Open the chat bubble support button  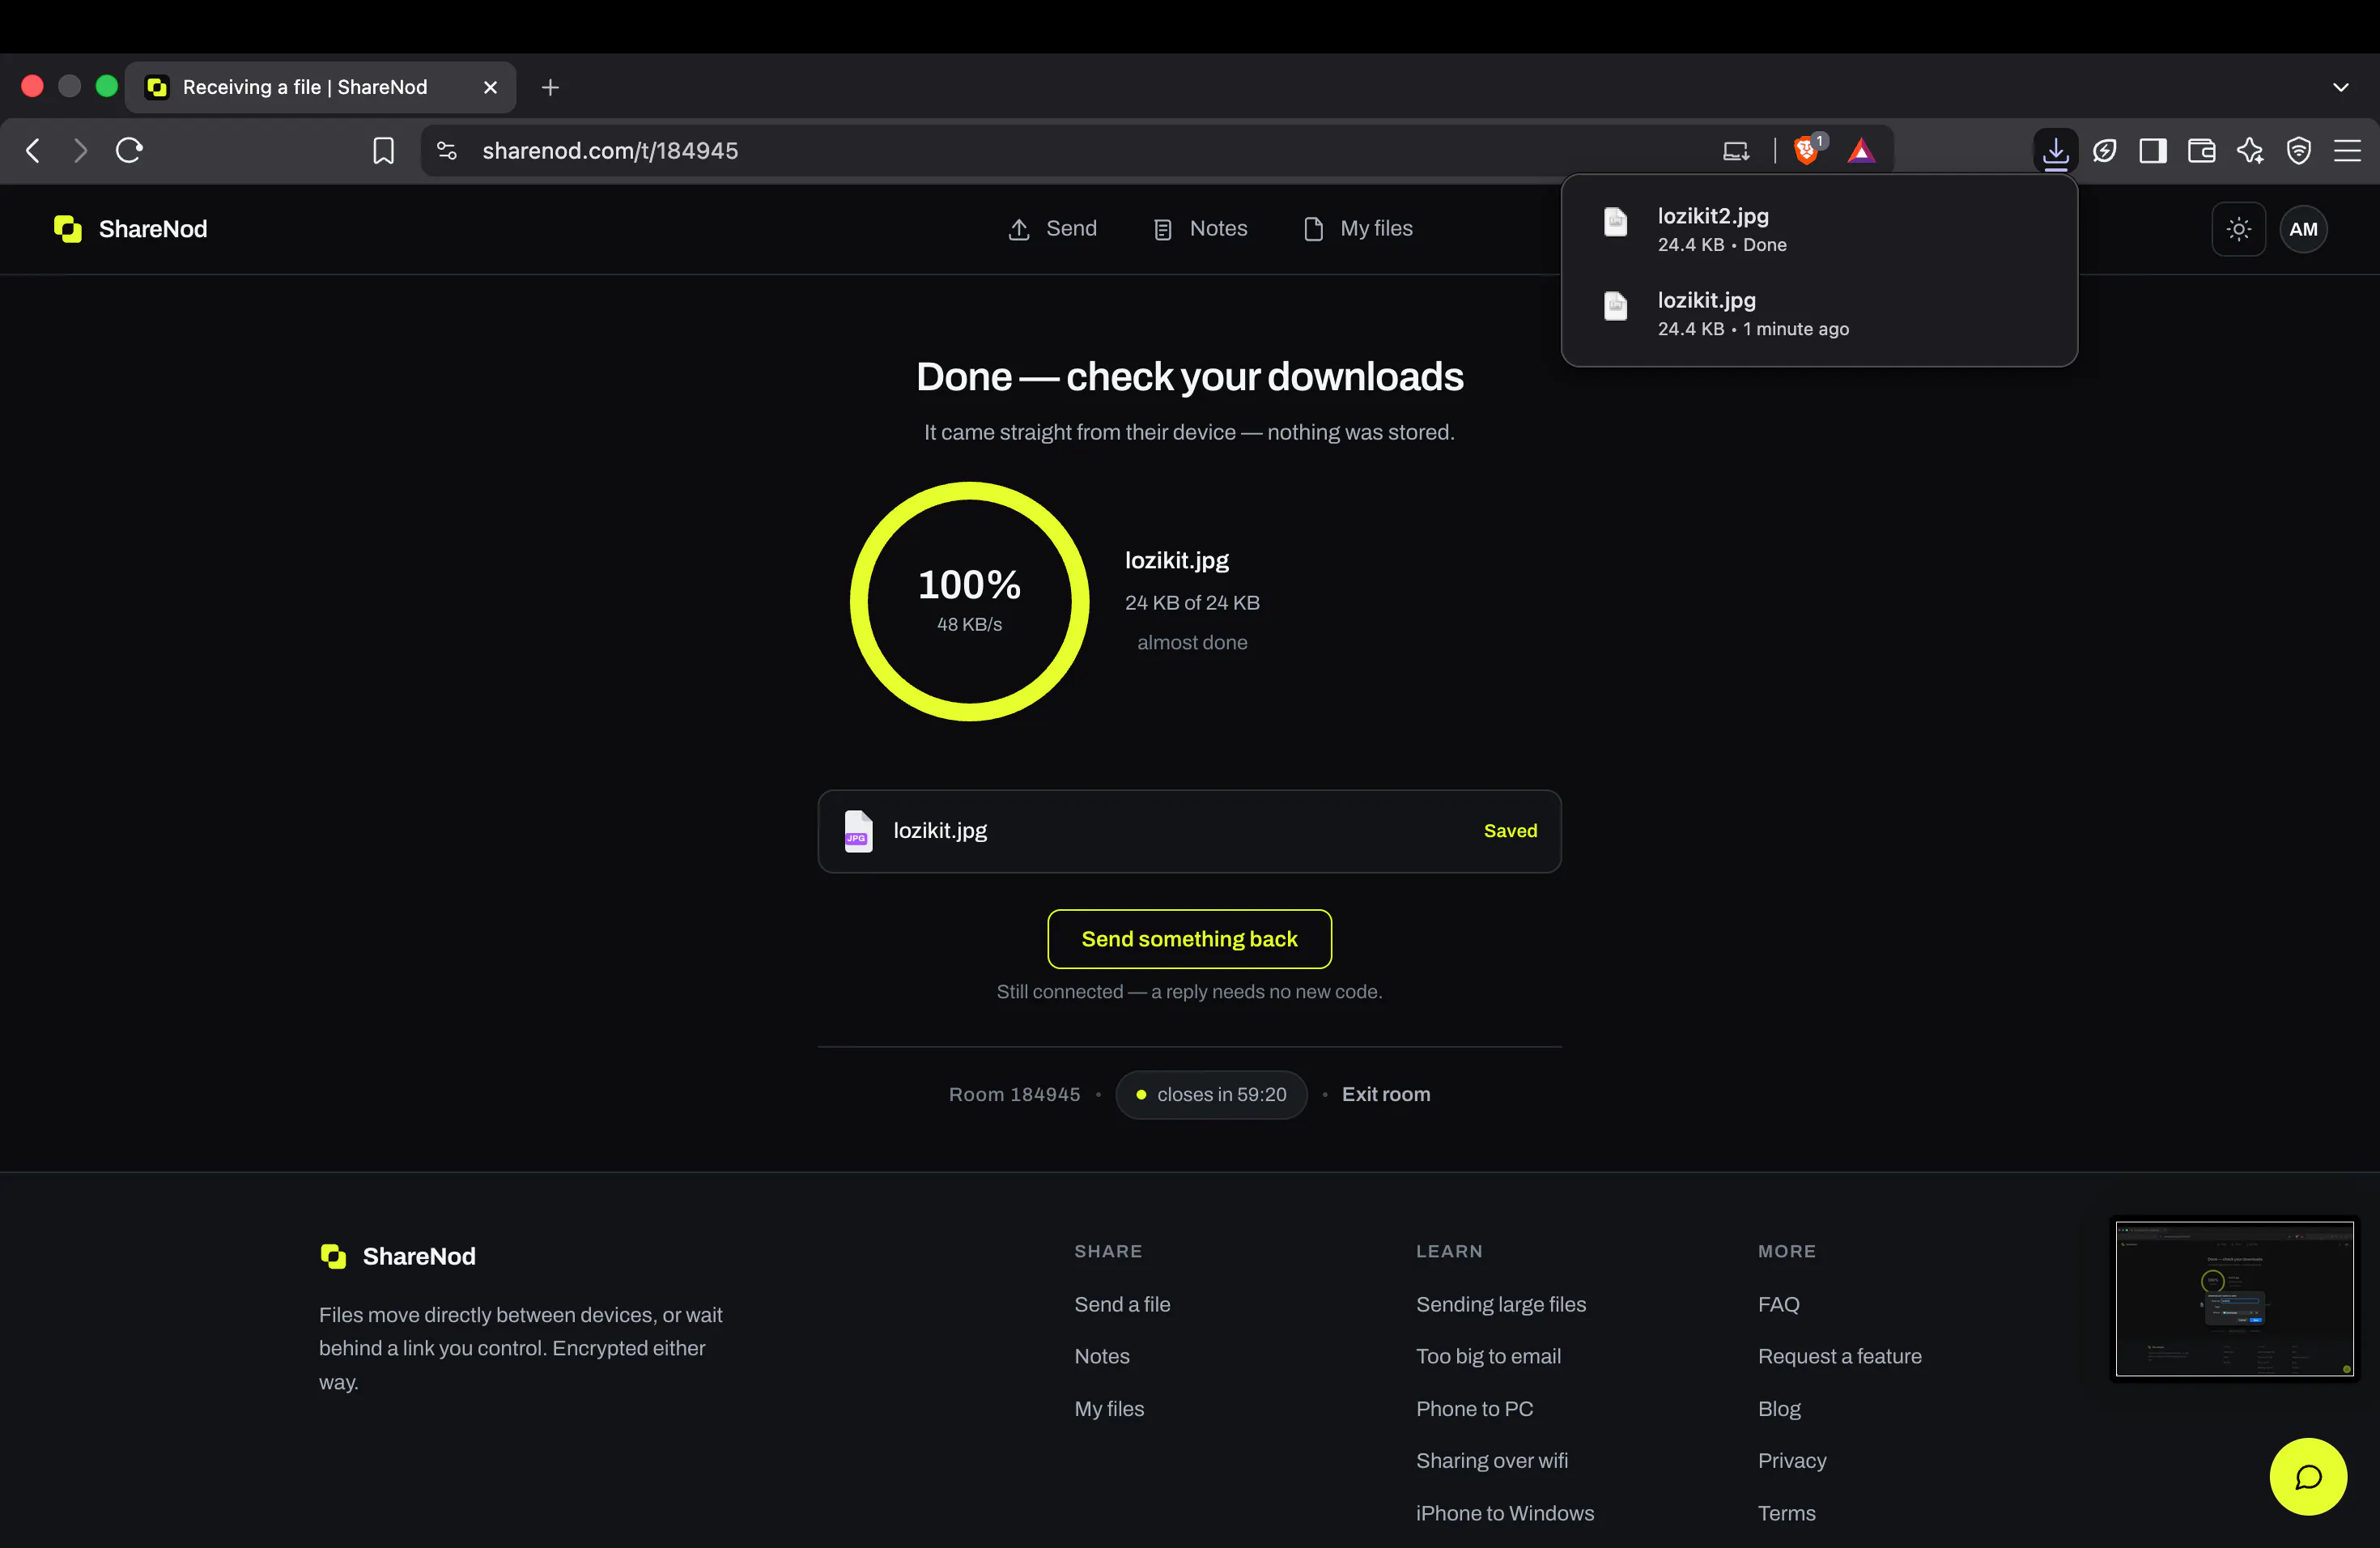[2307, 1476]
